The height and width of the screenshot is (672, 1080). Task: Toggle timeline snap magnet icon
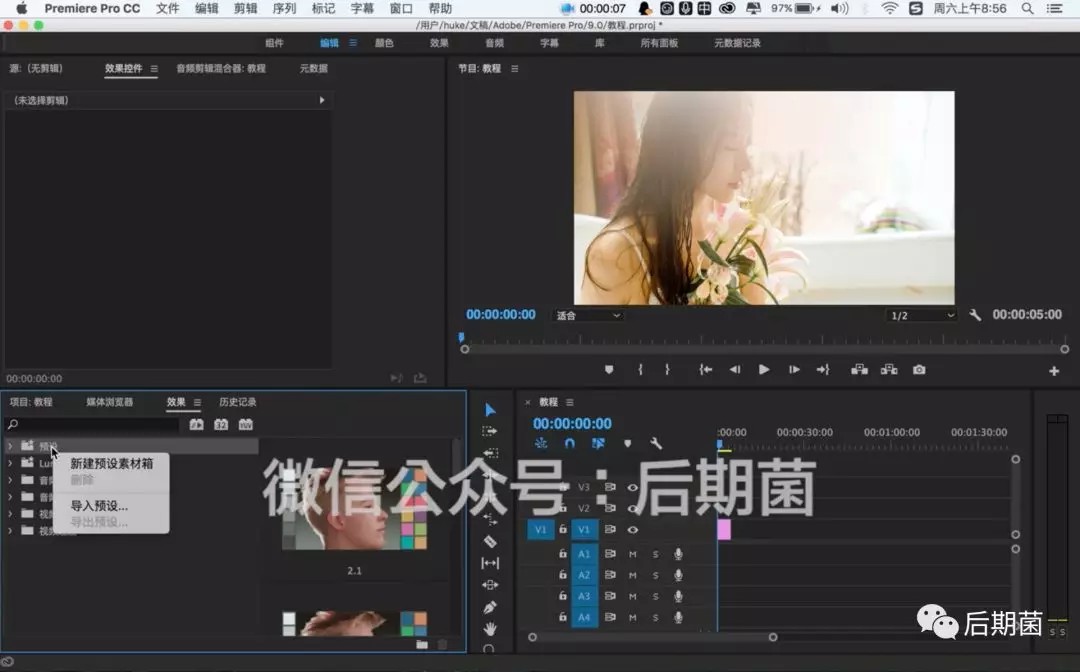pos(570,443)
